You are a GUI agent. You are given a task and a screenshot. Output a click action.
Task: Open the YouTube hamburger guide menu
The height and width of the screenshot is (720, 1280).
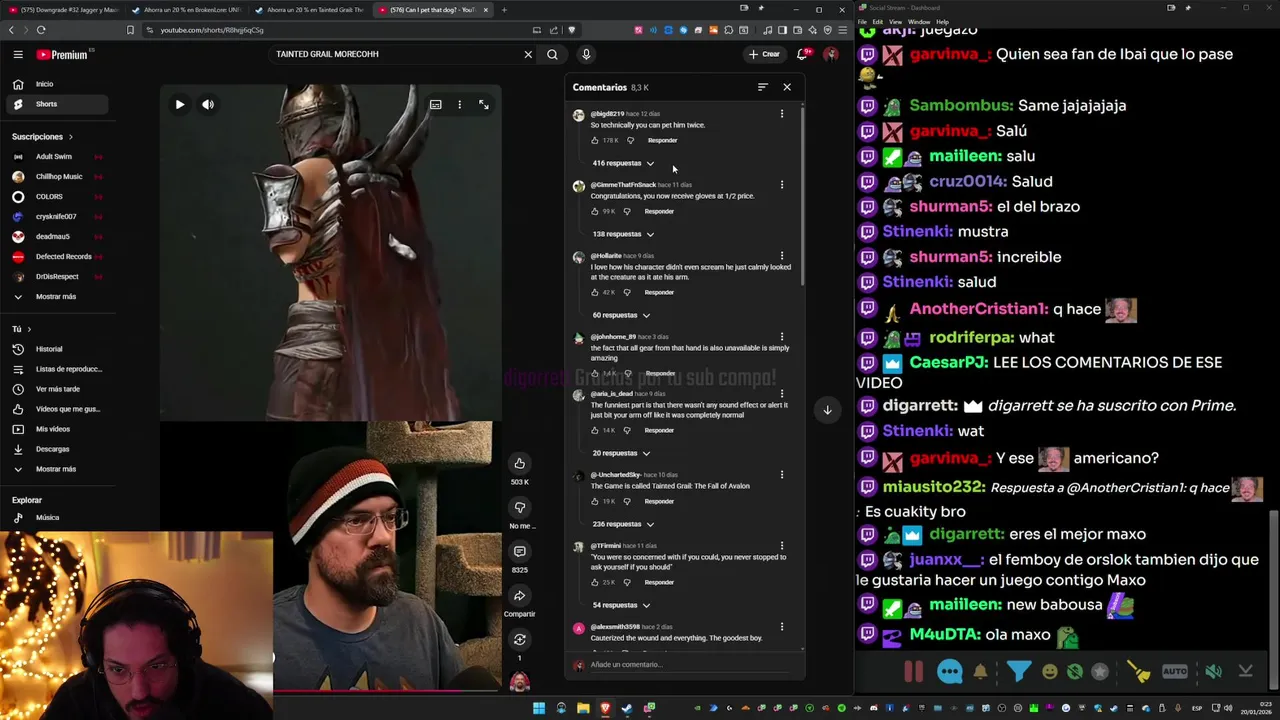coord(18,54)
